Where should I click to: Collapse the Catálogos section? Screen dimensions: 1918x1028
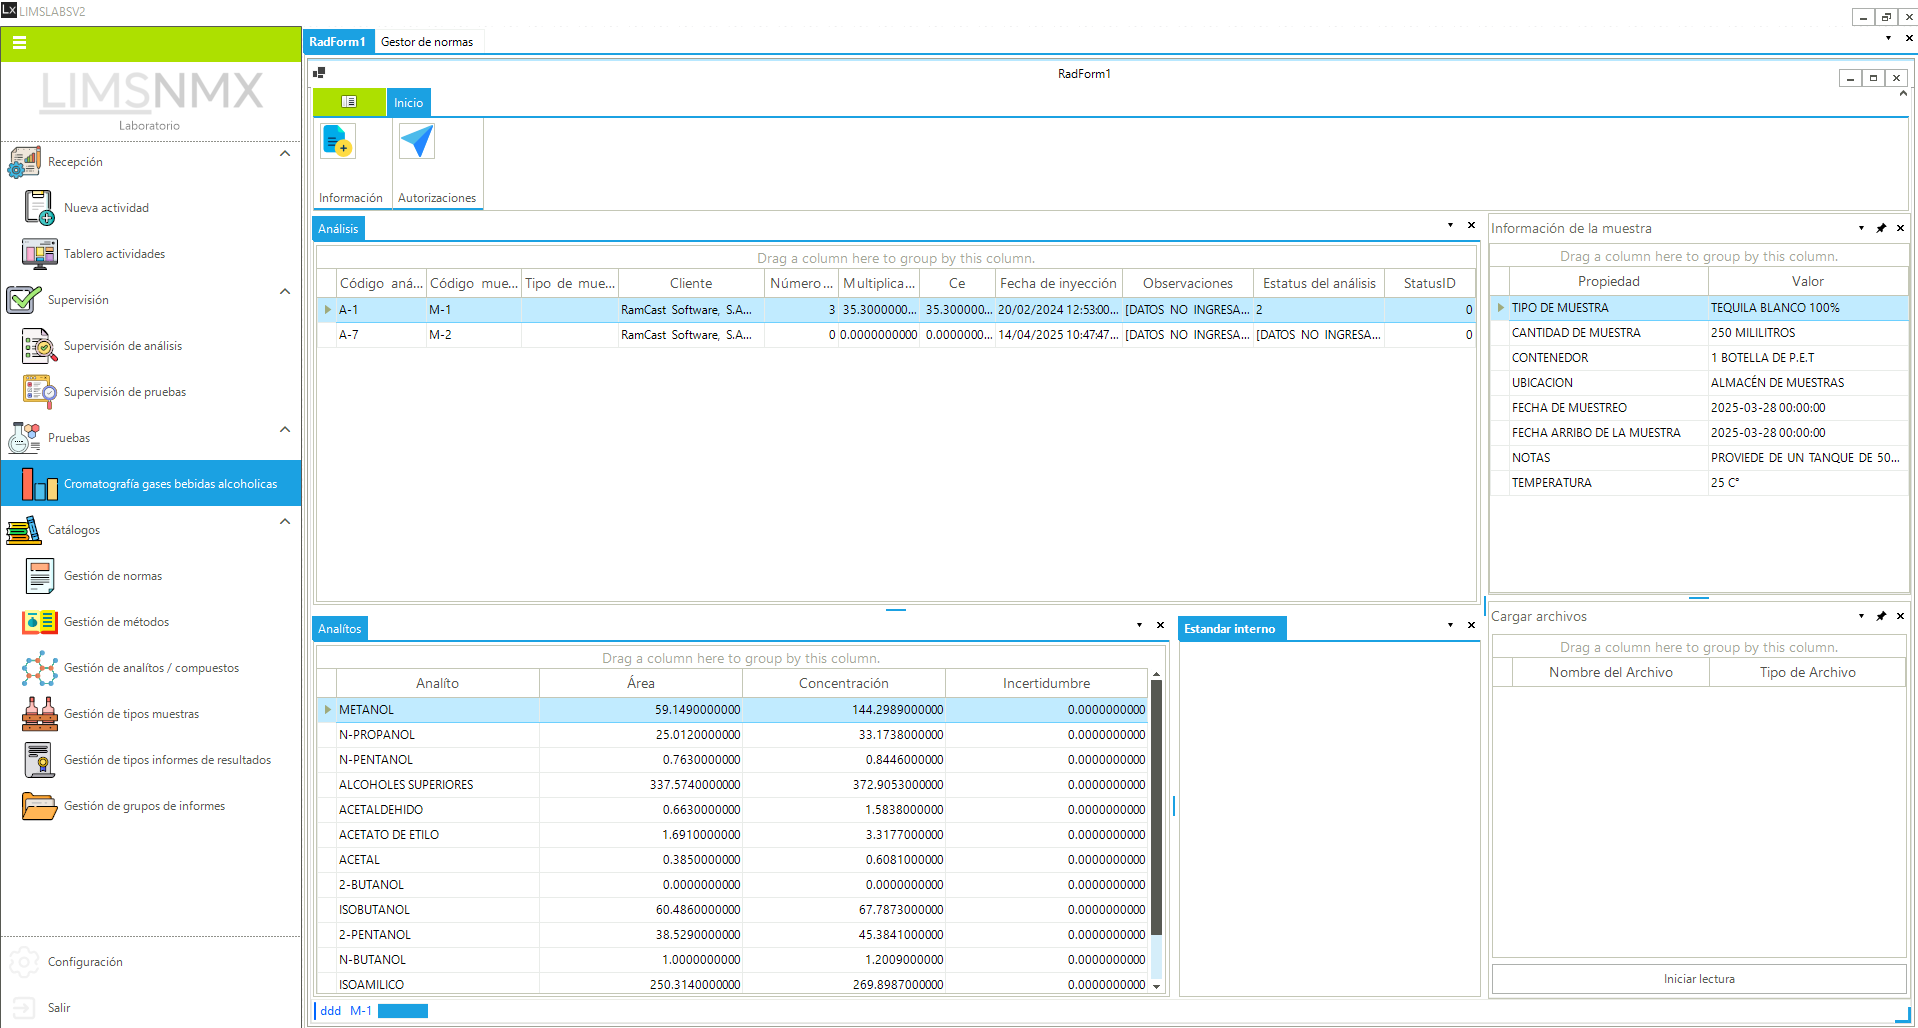[x=284, y=521]
